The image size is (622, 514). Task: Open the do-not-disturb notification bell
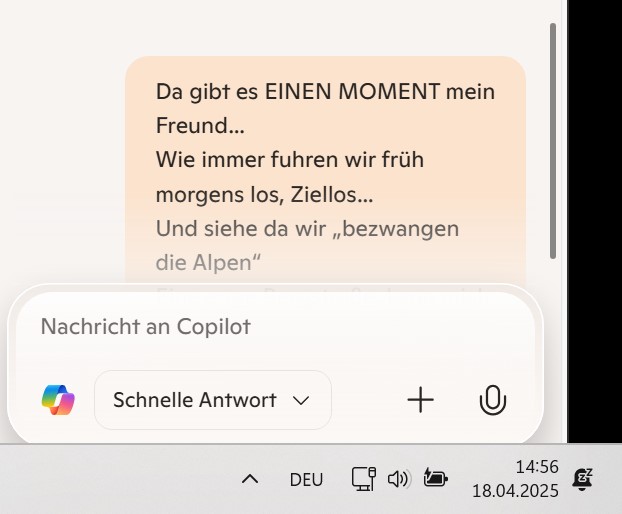[x=582, y=479]
